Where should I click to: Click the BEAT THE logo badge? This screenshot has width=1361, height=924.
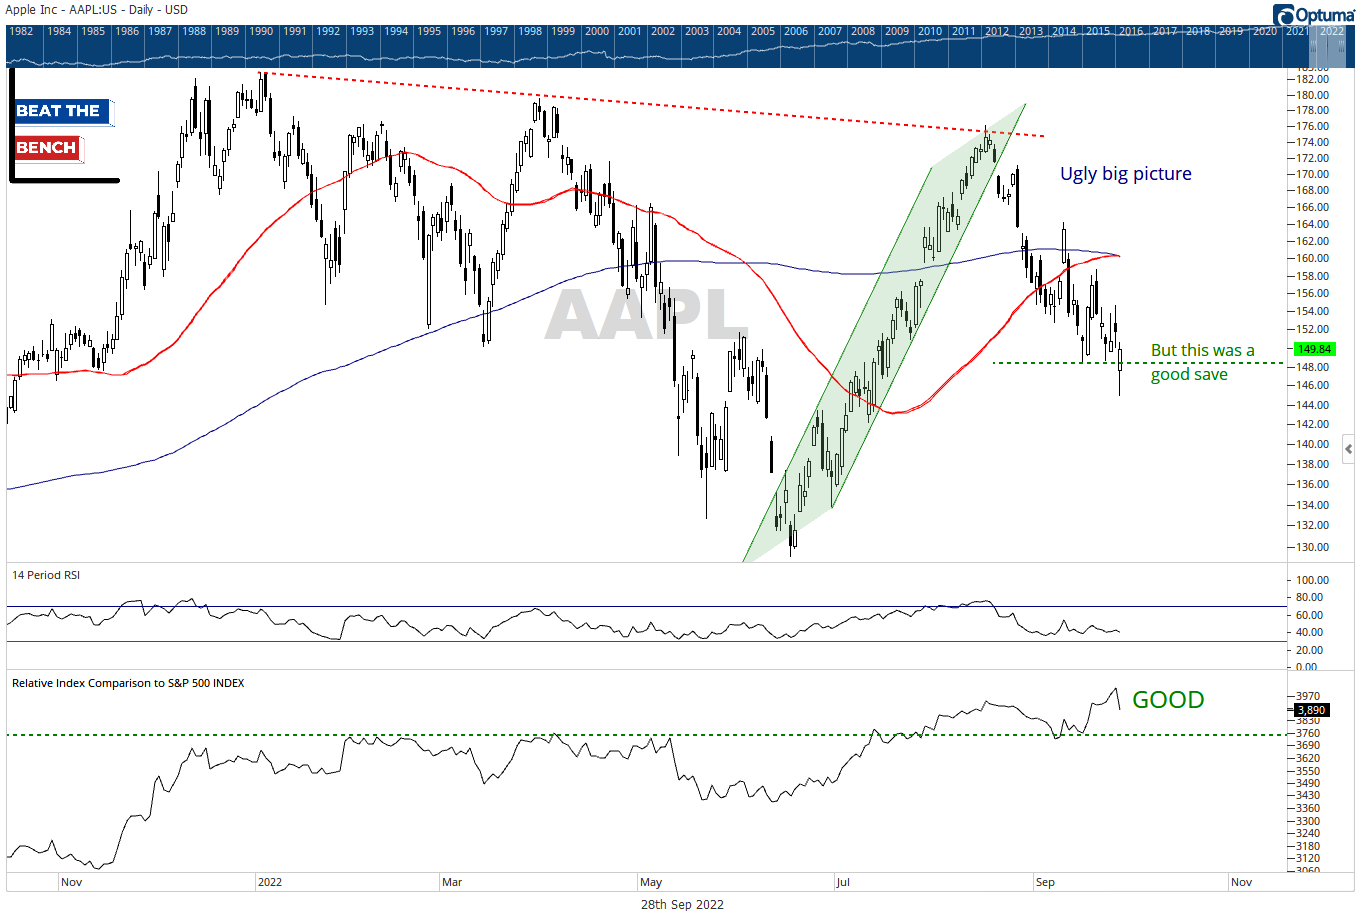[62, 112]
